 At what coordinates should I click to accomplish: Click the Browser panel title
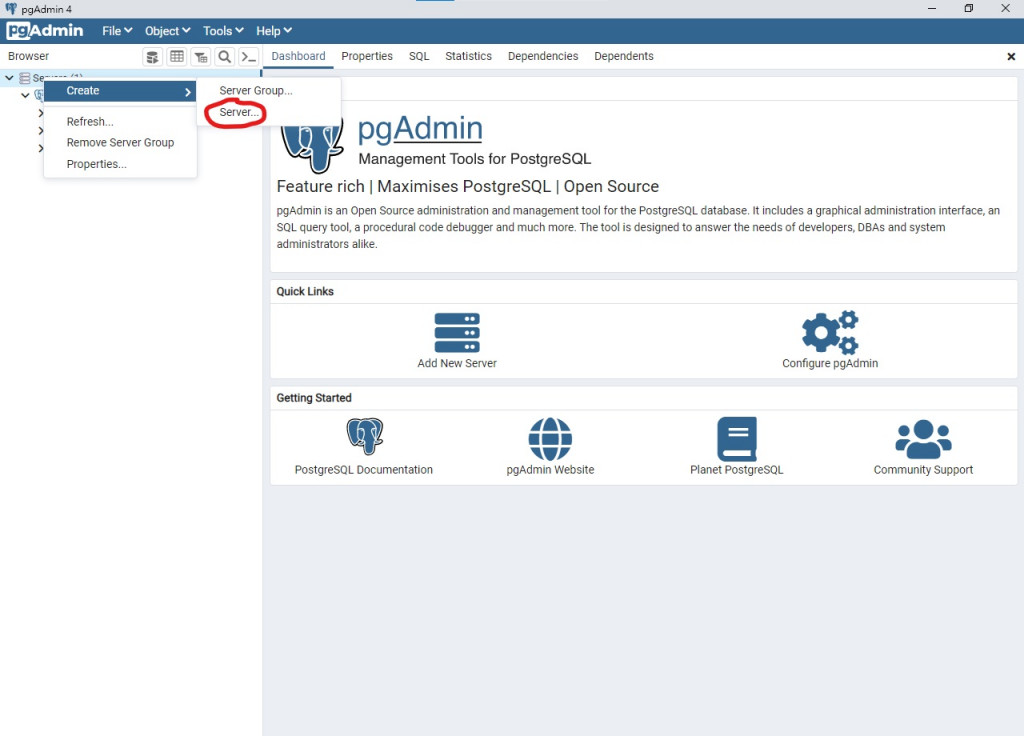[28, 56]
